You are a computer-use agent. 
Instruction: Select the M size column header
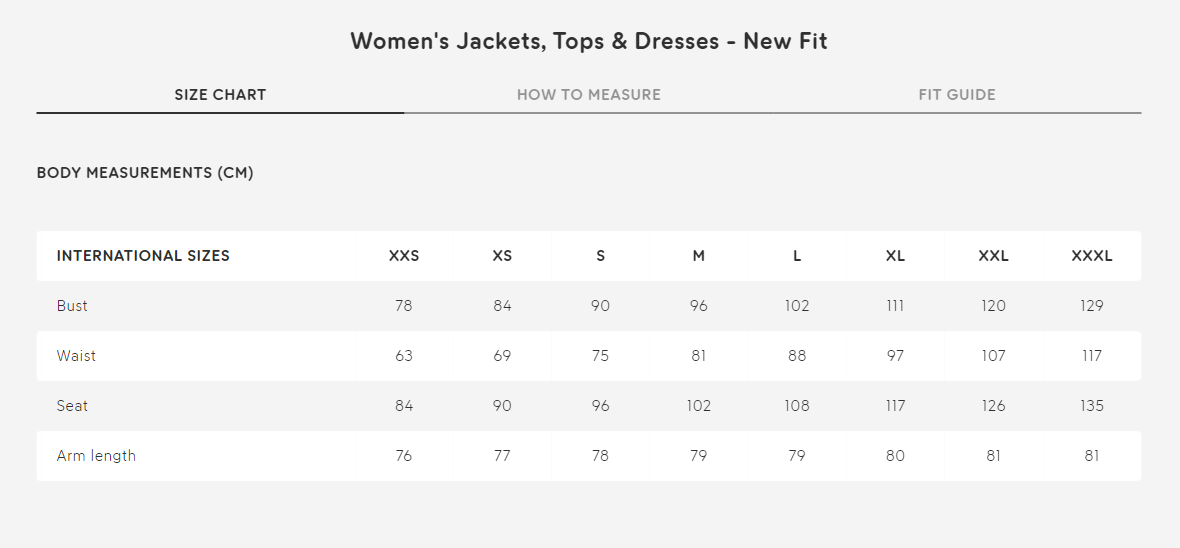tap(698, 256)
